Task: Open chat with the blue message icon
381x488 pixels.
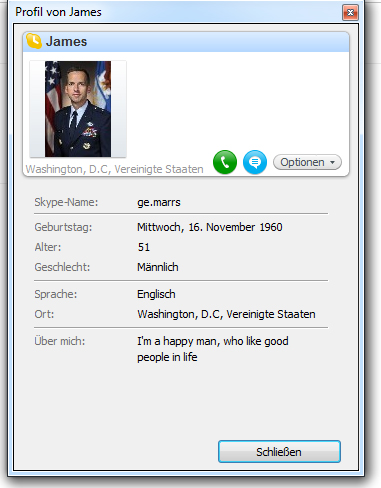Action: [x=255, y=162]
